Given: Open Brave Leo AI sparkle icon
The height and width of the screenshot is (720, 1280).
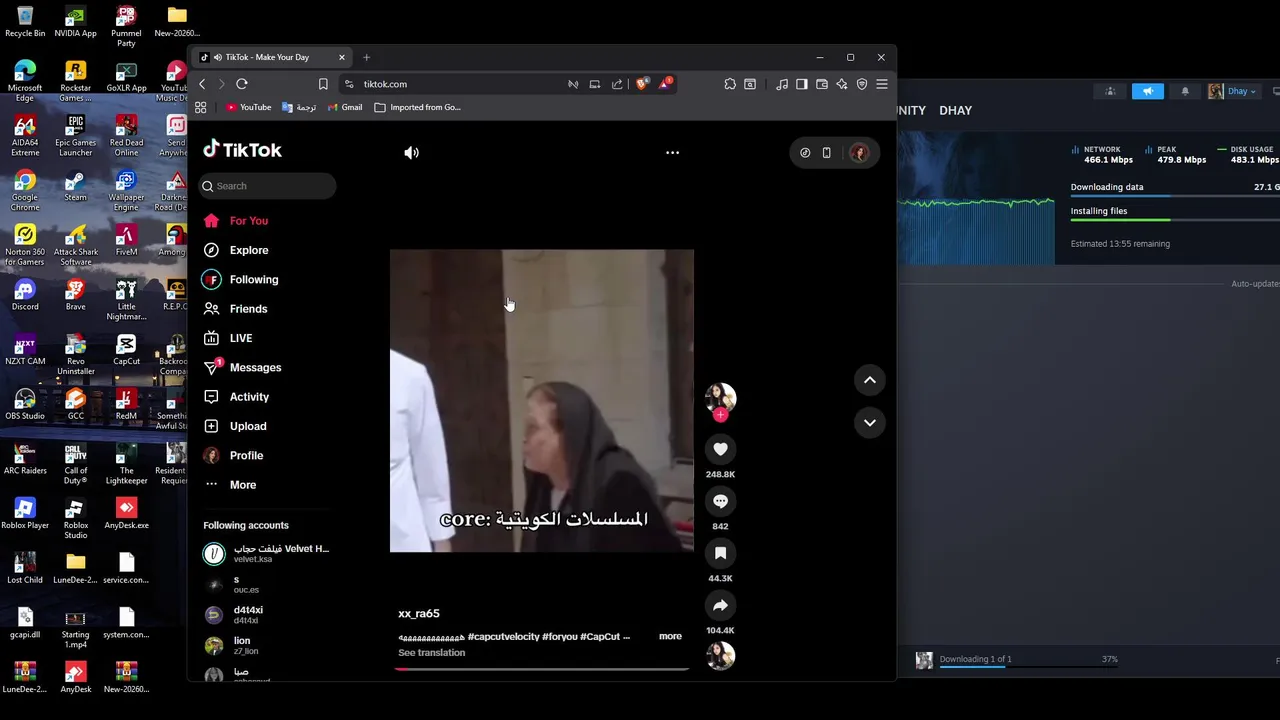Looking at the screenshot, I should [x=842, y=84].
